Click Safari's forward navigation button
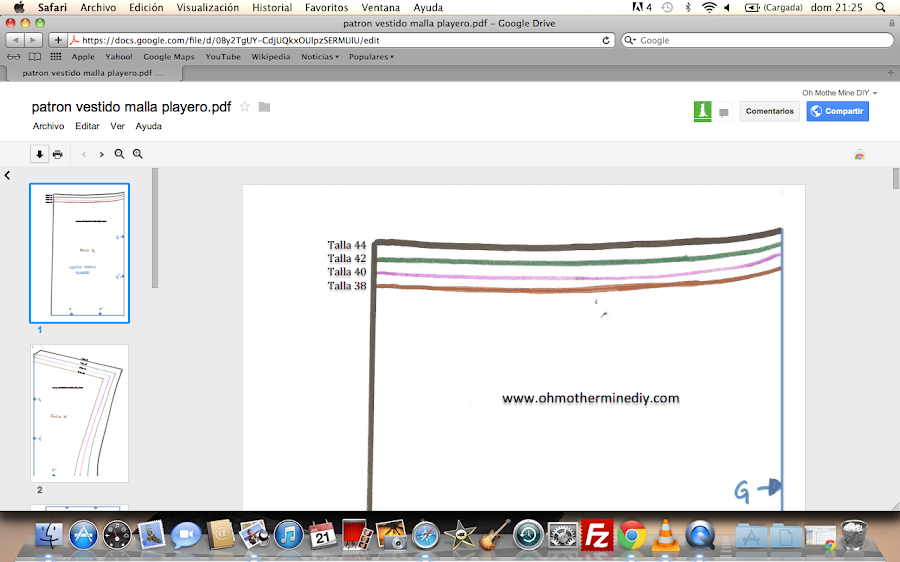The height and width of the screenshot is (562, 900). coord(33,40)
